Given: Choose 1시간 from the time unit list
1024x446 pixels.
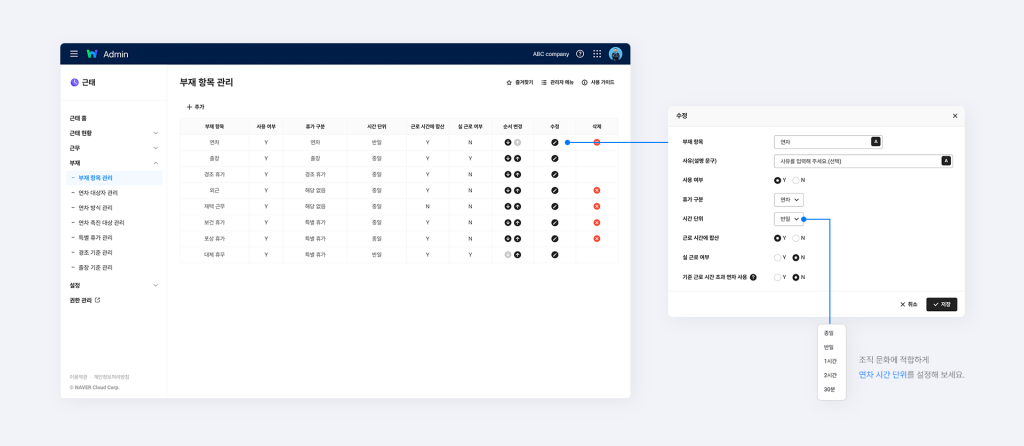Looking at the screenshot, I should click(830, 361).
